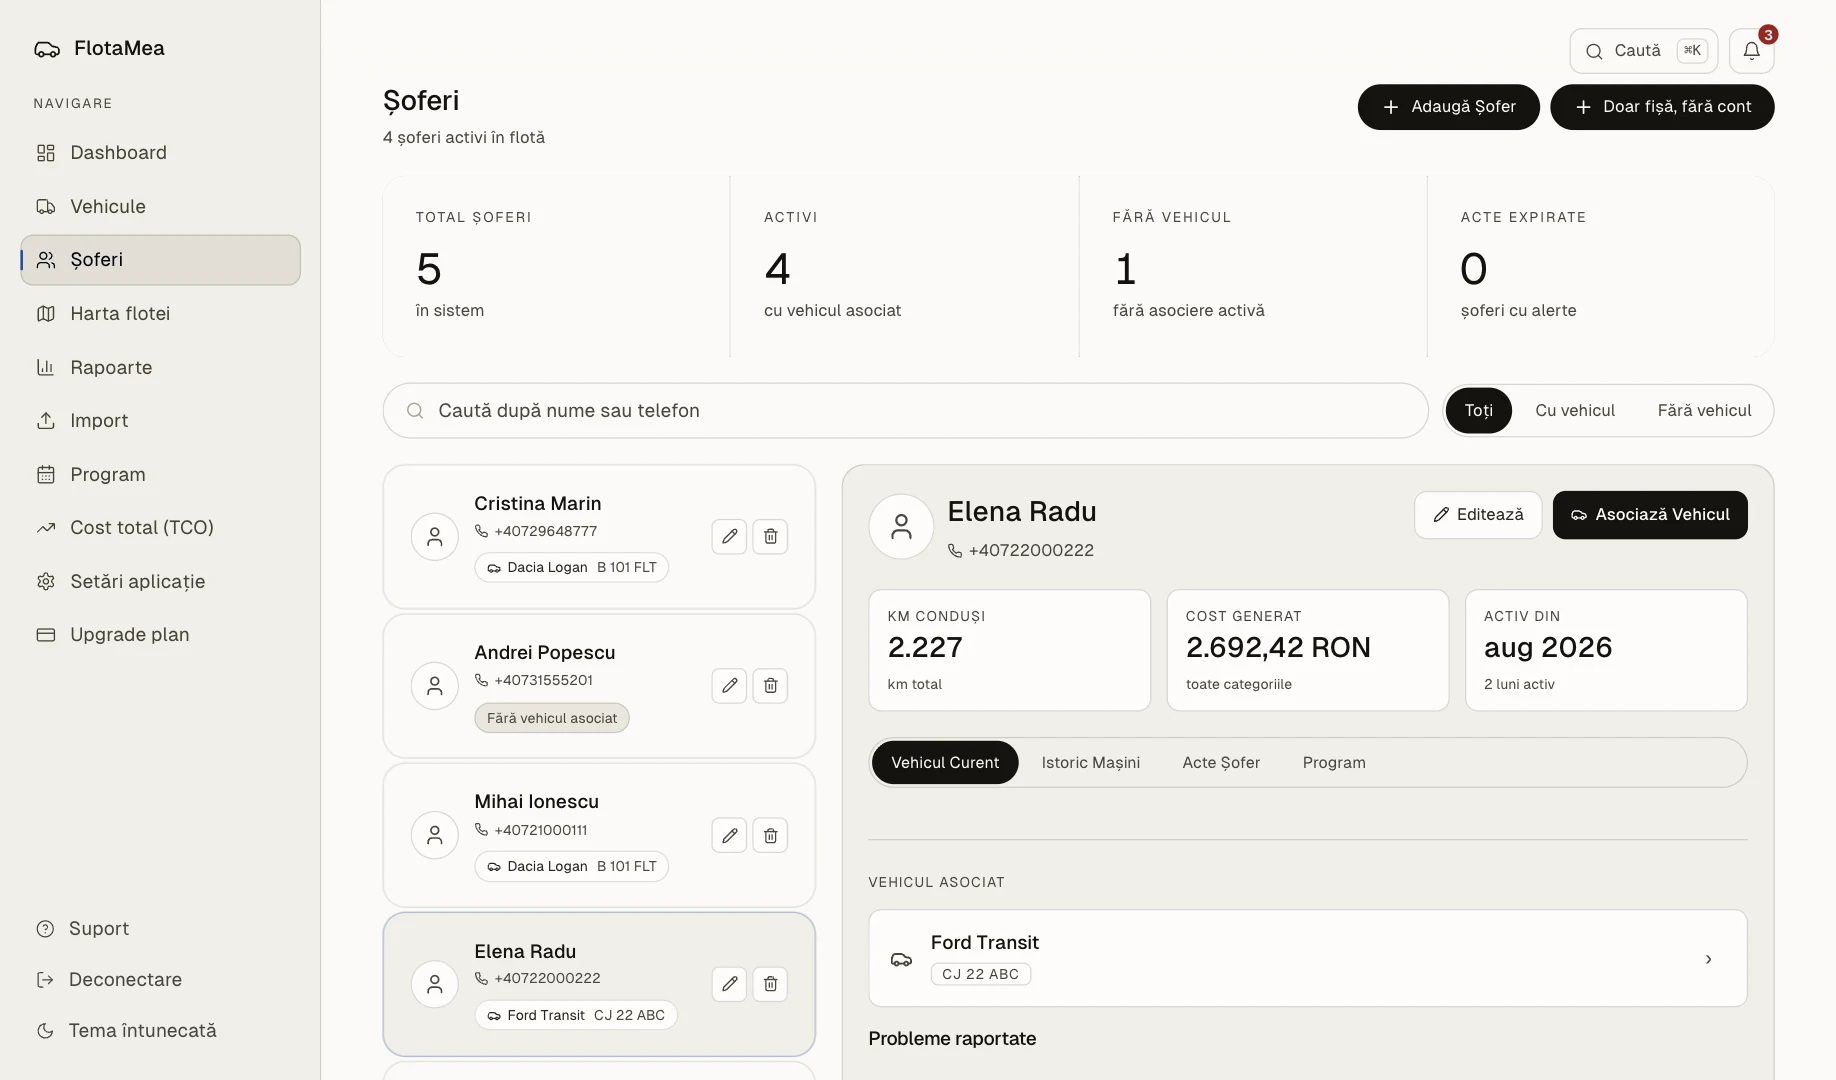The height and width of the screenshot is (1080, 1836).
Task: Open Dashboard in sidebar
Action: click(160, 153)
